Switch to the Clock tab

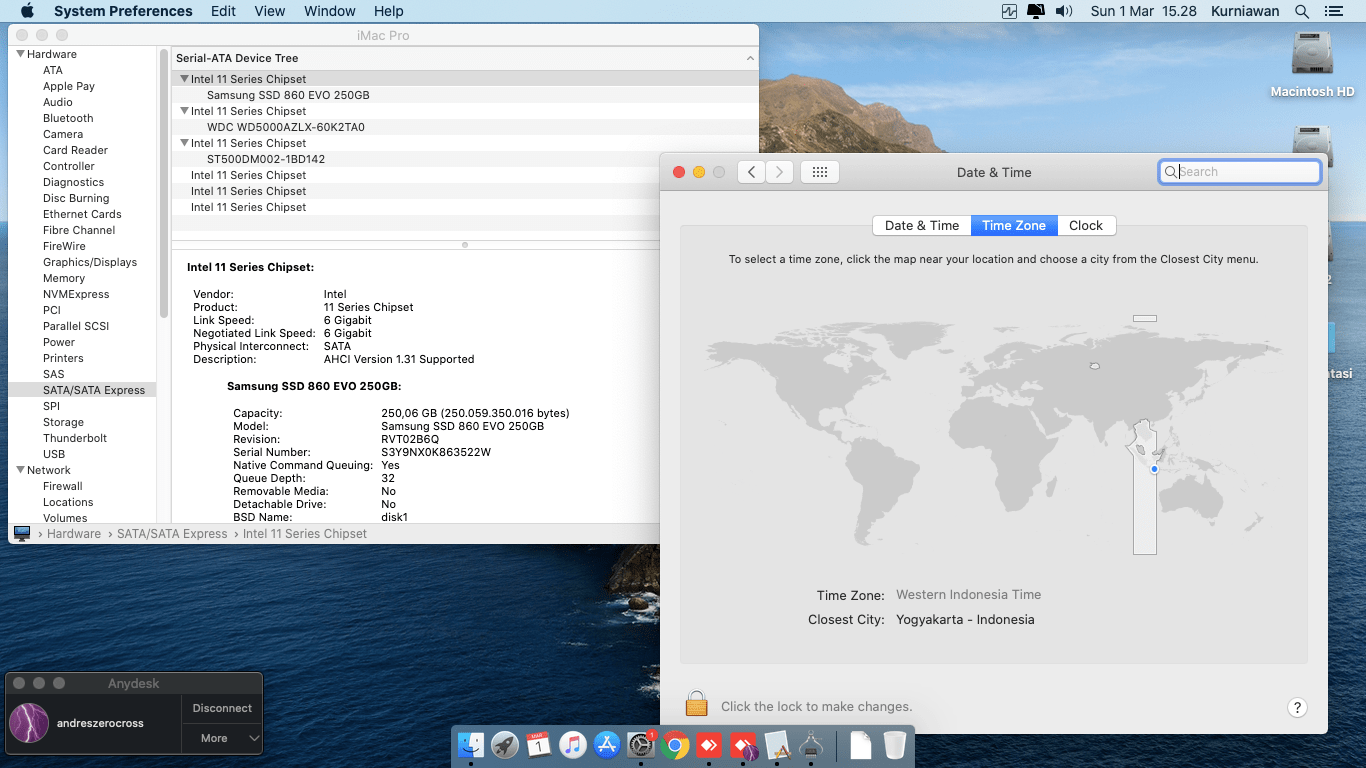coord(1085,225)
